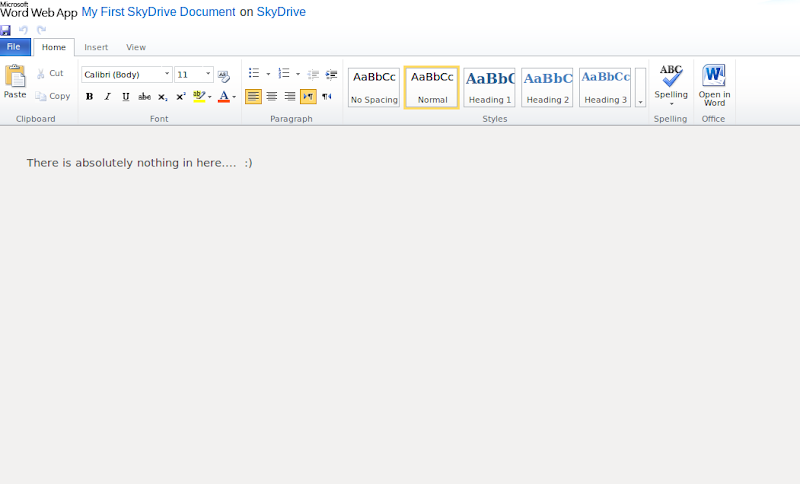Click the Undo arrow icon
800x484 pixels.
click(x=23, y=30)
